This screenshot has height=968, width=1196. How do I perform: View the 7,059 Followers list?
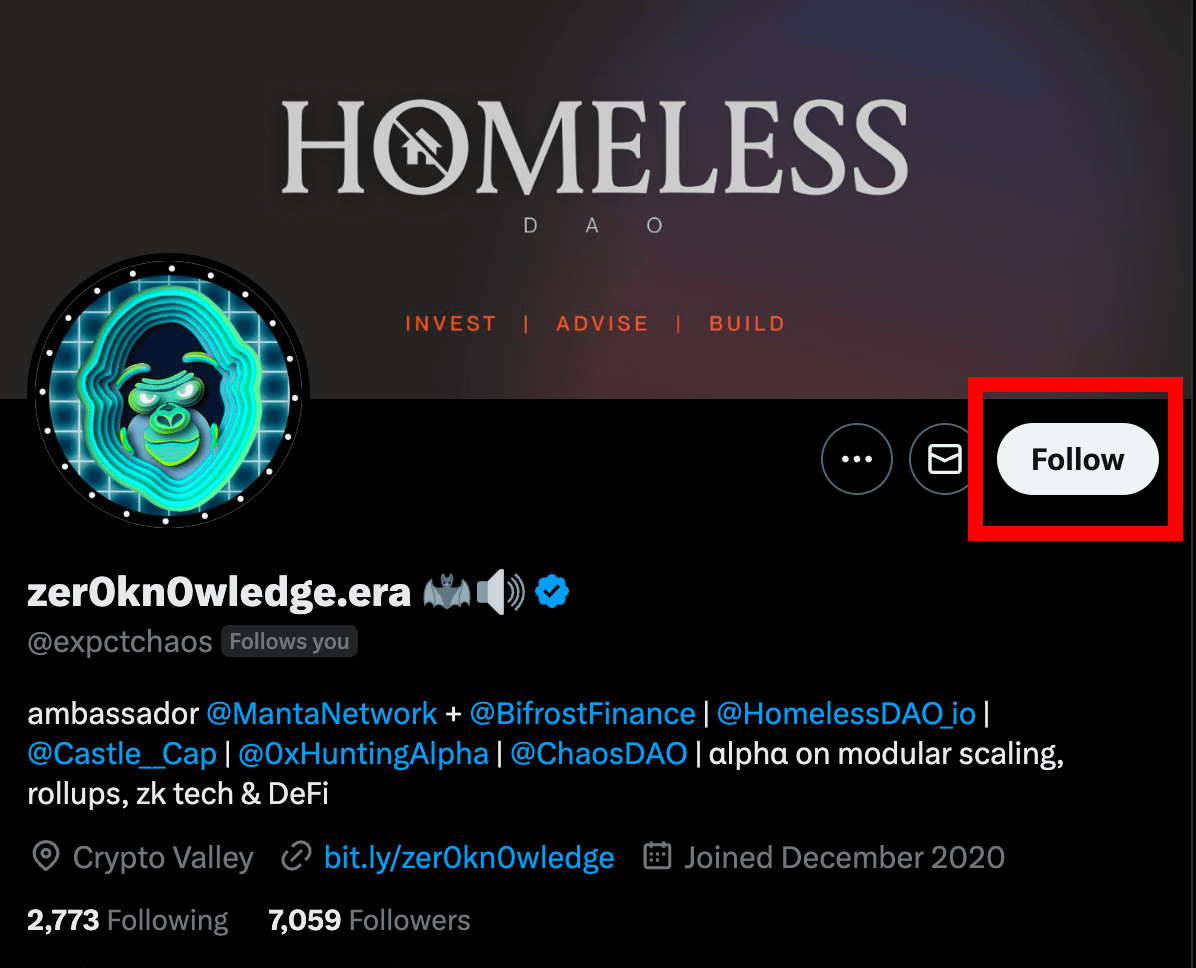[x=369, y=920]
